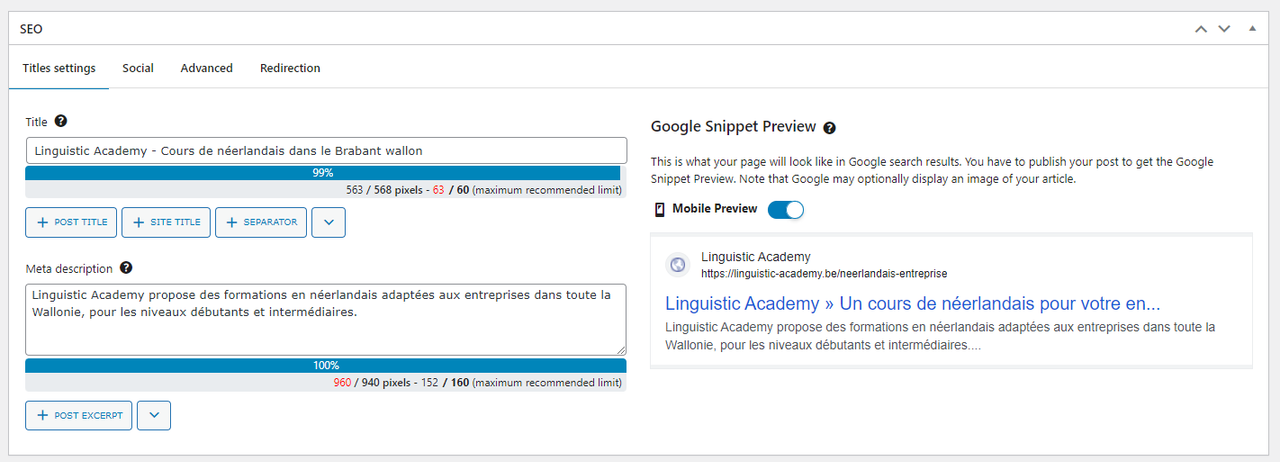Open the Advanced tab

point(206,68)
